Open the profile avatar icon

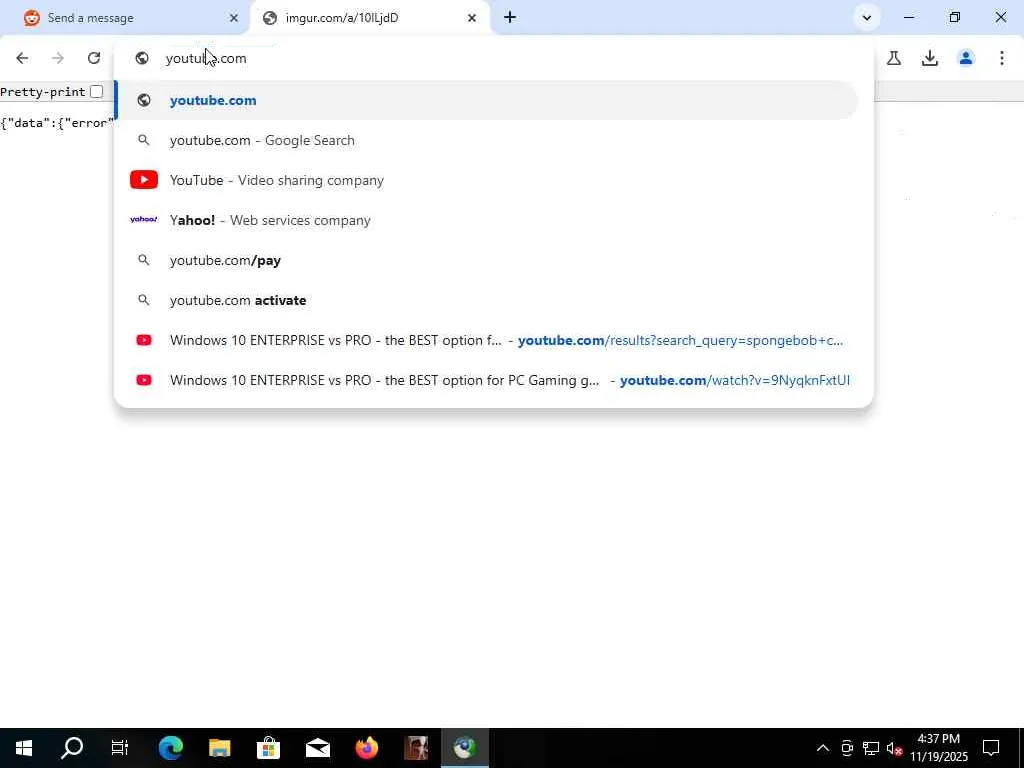pyautogui.click(x=966, y=58)
